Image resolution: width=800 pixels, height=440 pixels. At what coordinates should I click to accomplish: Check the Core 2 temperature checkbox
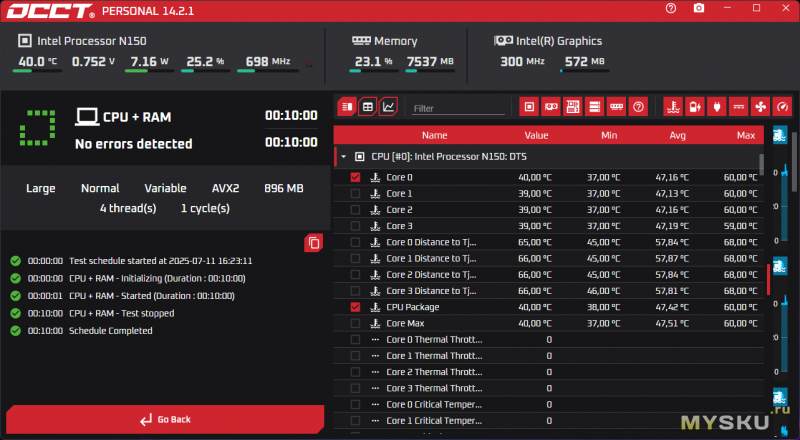[x=356, y=210]
